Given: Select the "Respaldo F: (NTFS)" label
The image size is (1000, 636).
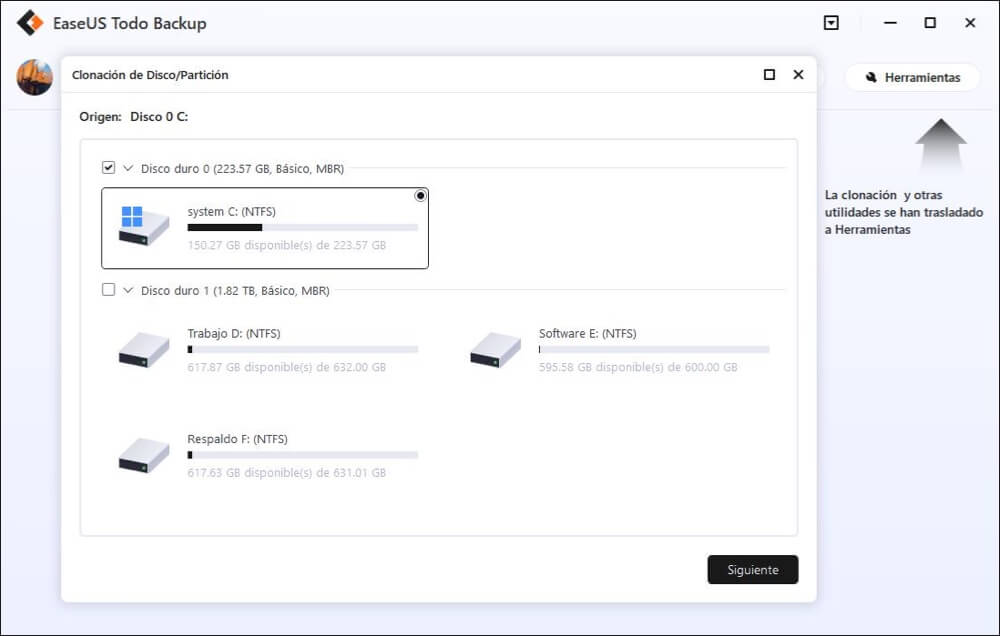Looking at the screenshot, I should click(237, 439).
